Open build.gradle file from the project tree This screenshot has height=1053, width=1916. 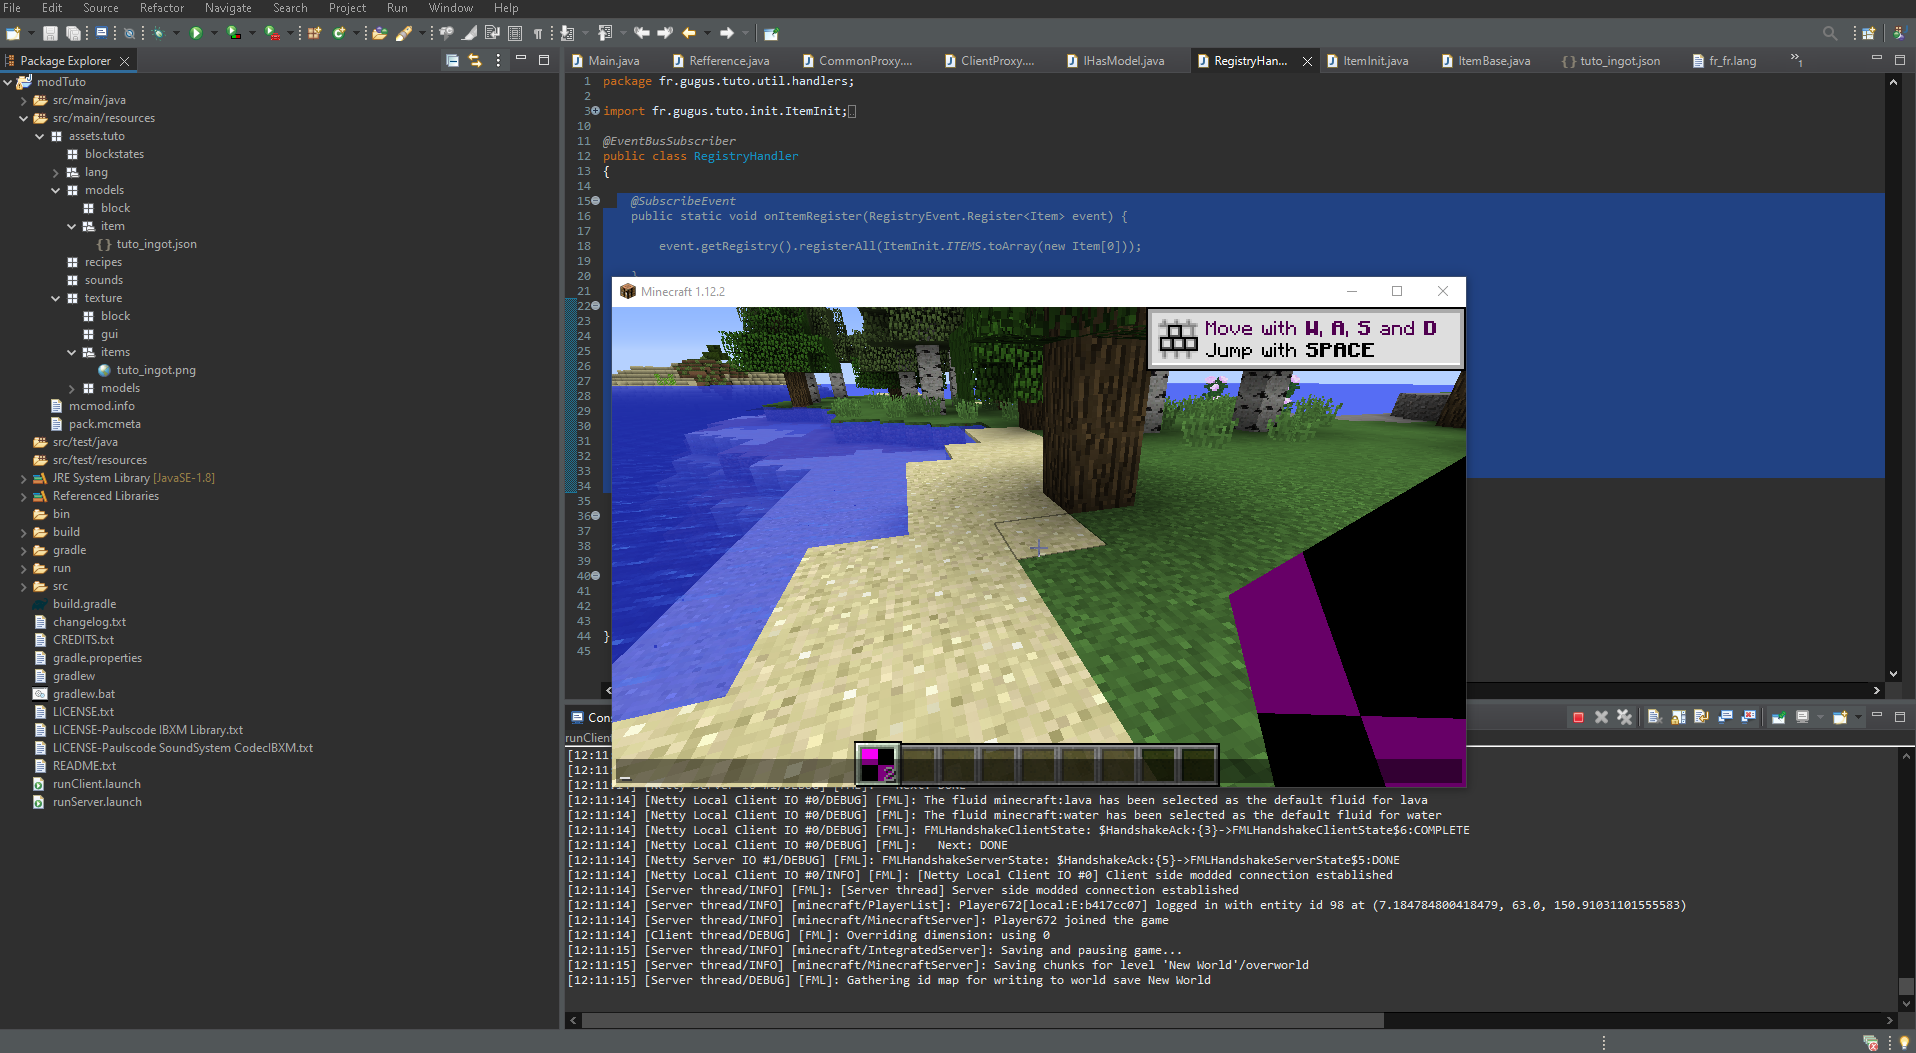pyautogui.click(x=84, y=604)
